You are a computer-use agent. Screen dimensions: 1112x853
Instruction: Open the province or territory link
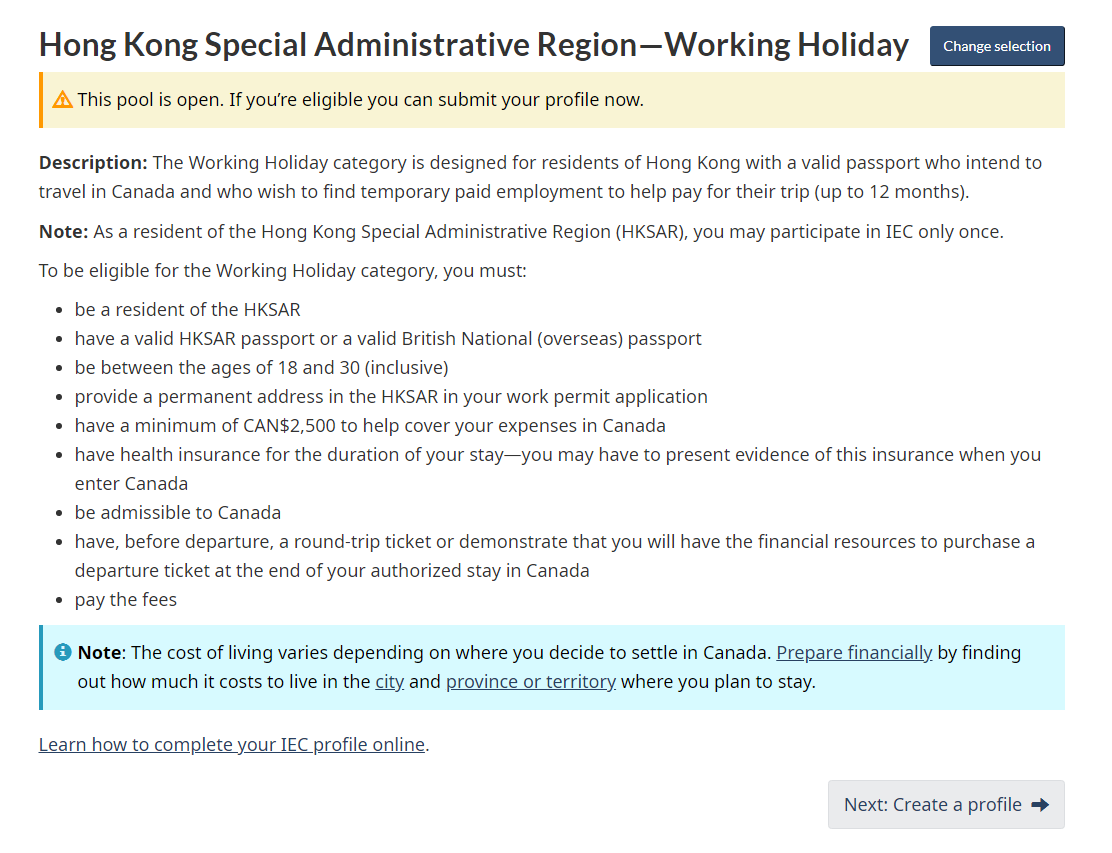click(530, 683)
